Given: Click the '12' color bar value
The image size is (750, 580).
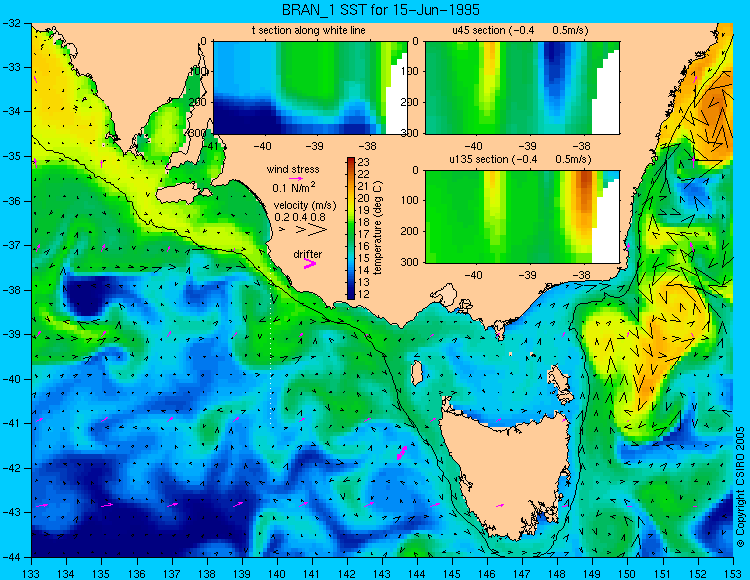Looking at the screenshot, I should pyautogui.click(x=364, y=294).
